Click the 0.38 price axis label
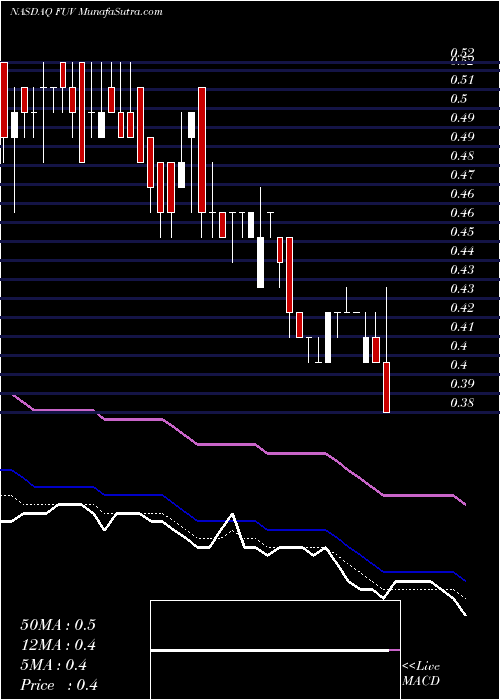 point(462,403)
